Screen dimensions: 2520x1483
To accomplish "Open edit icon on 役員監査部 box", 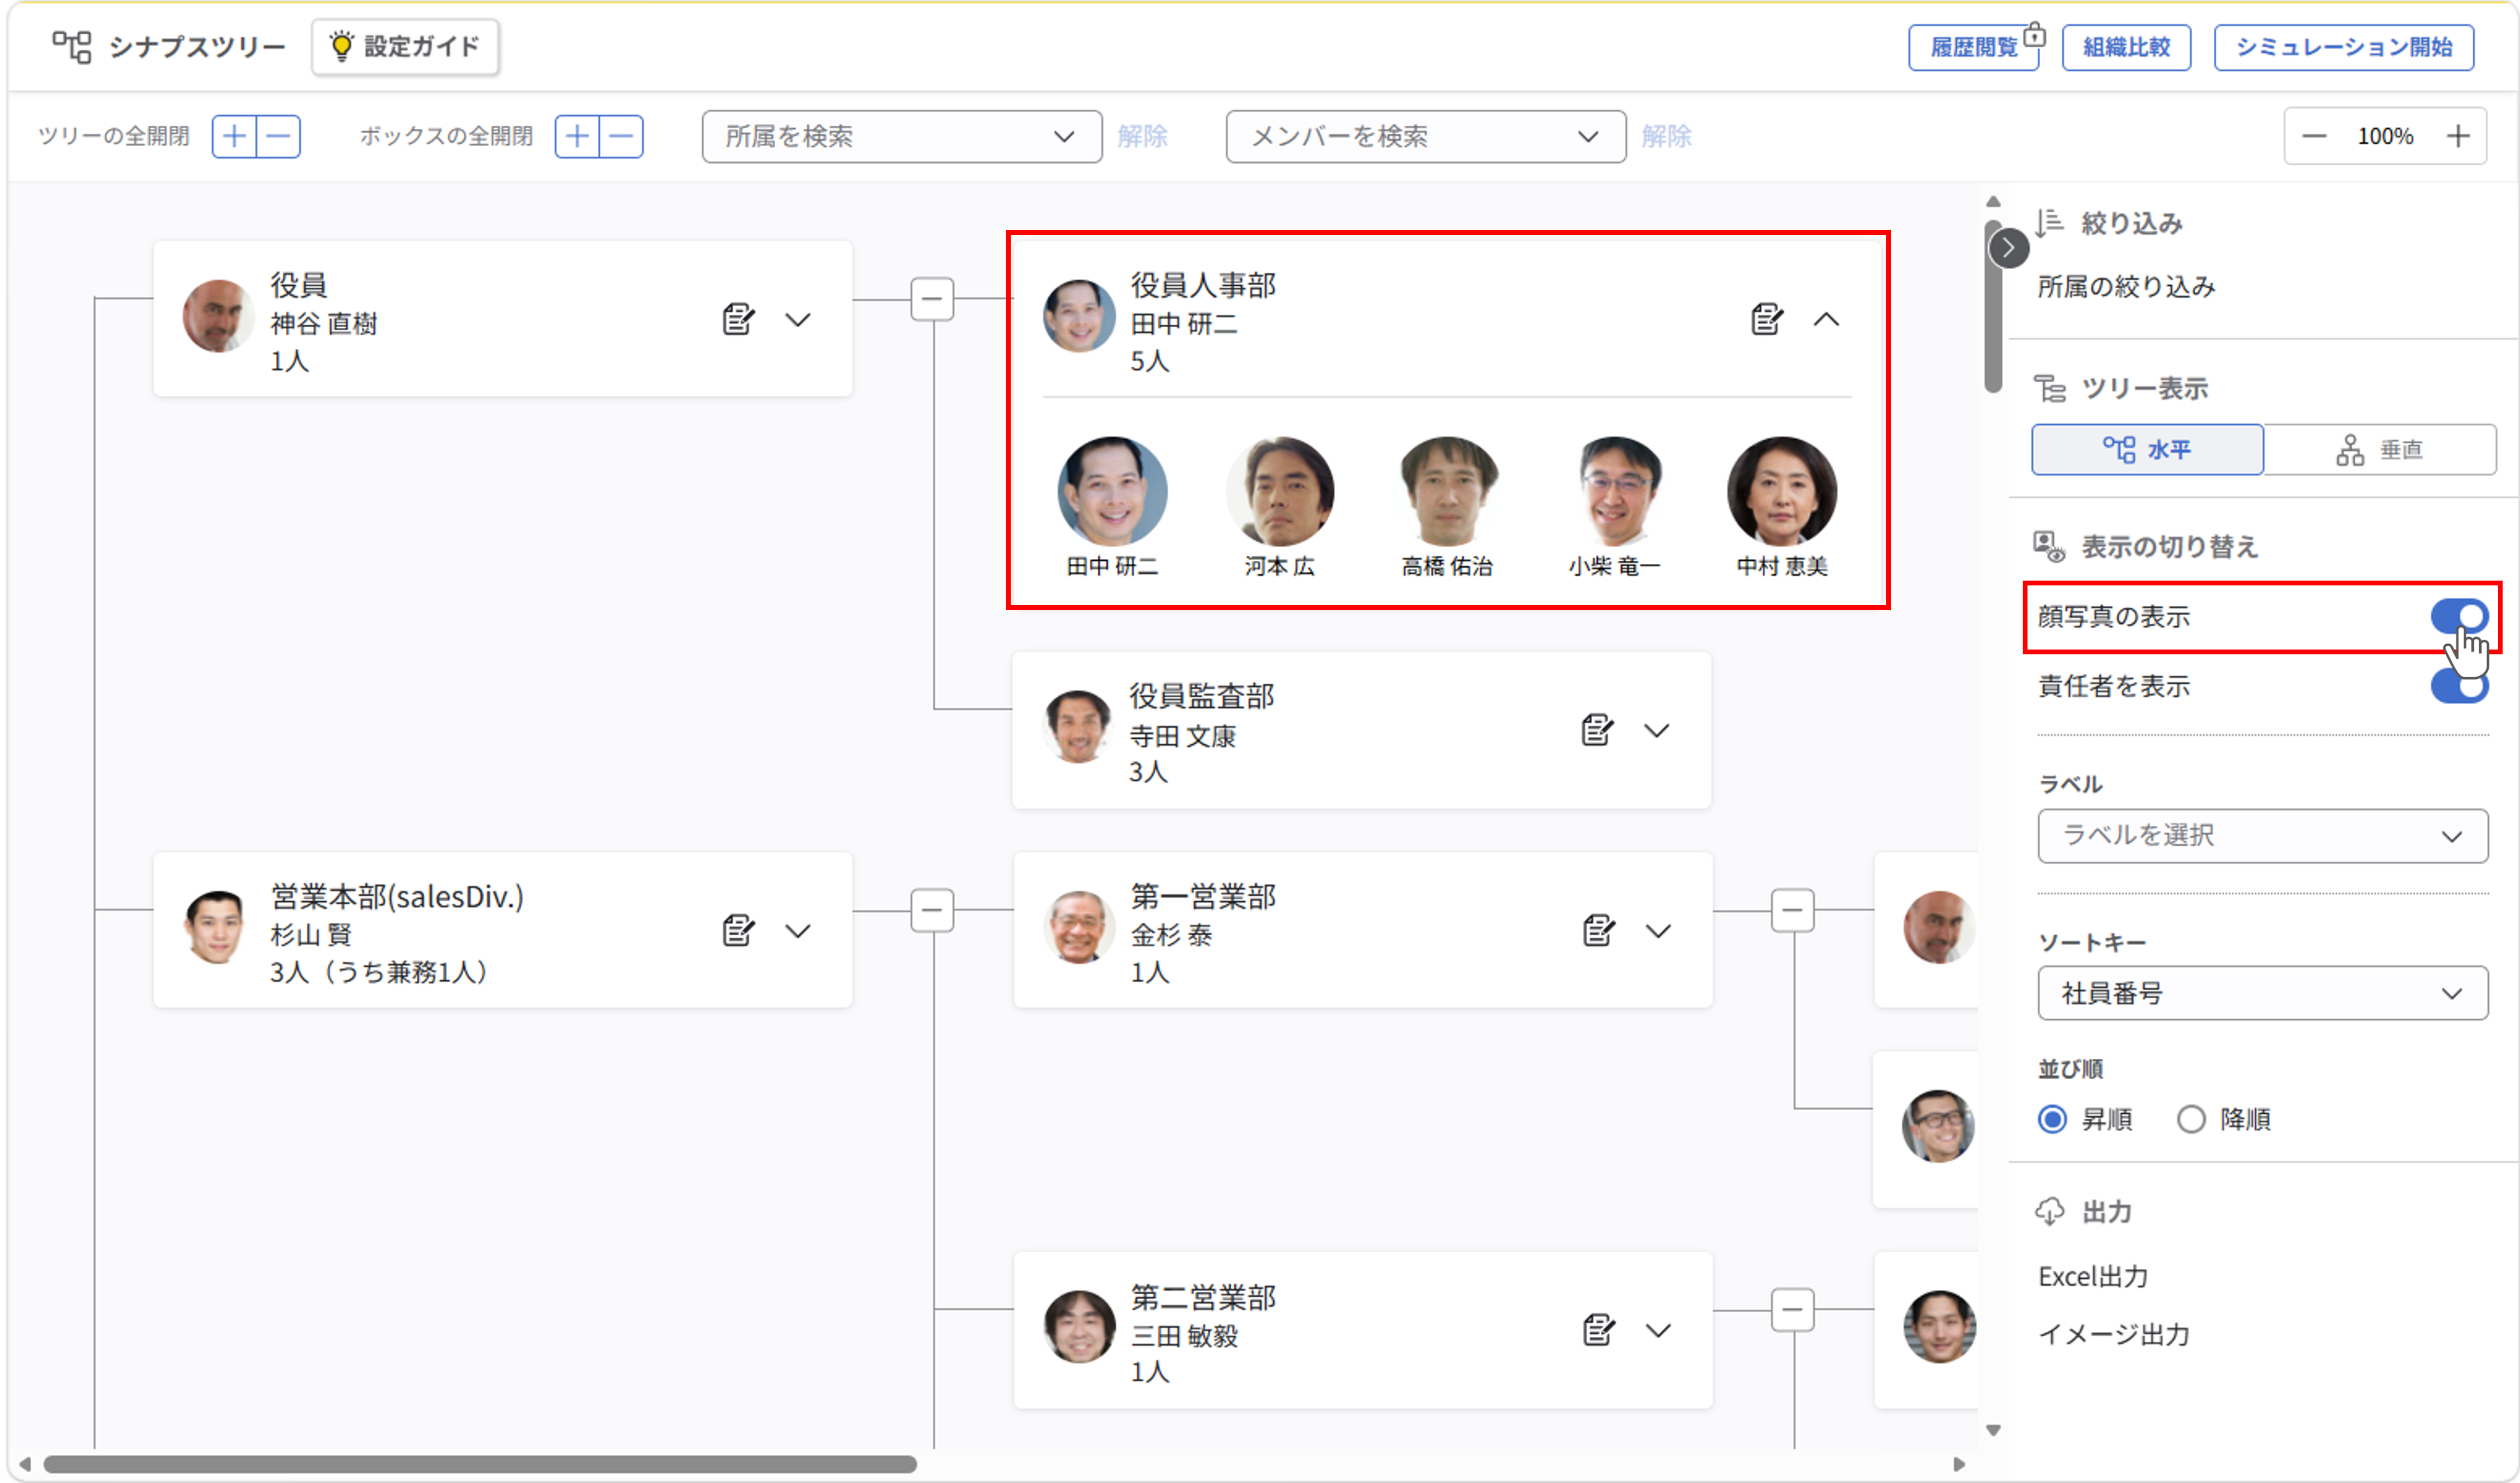I will pos(1597,731).
